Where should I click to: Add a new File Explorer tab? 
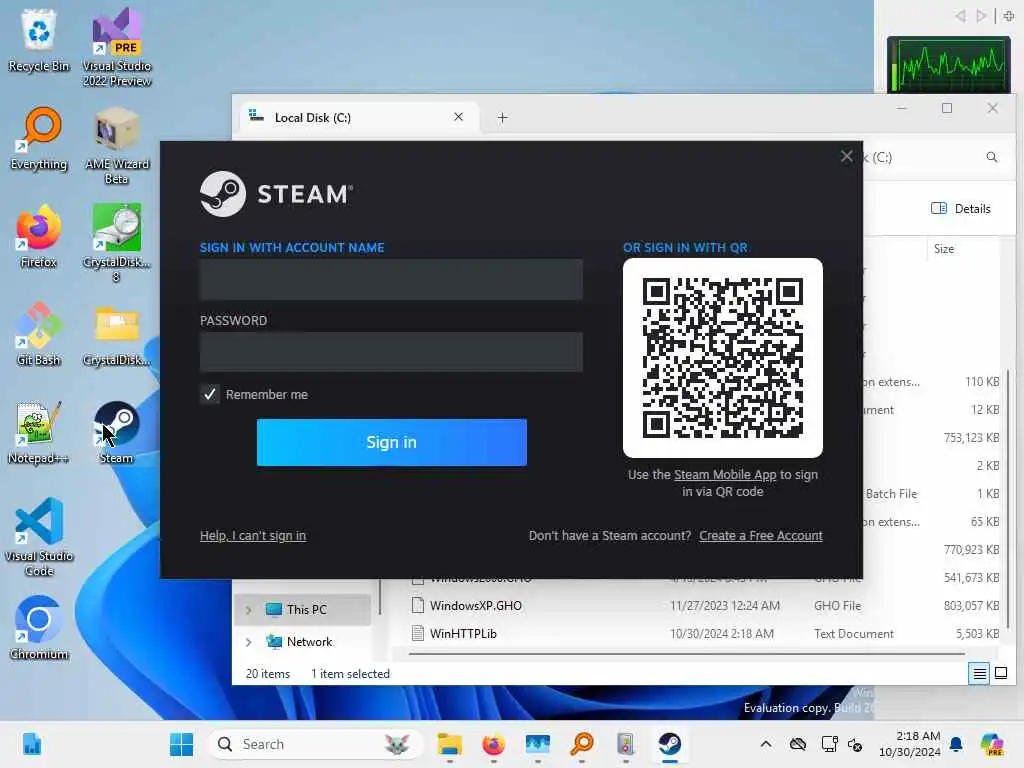(502, 118)
